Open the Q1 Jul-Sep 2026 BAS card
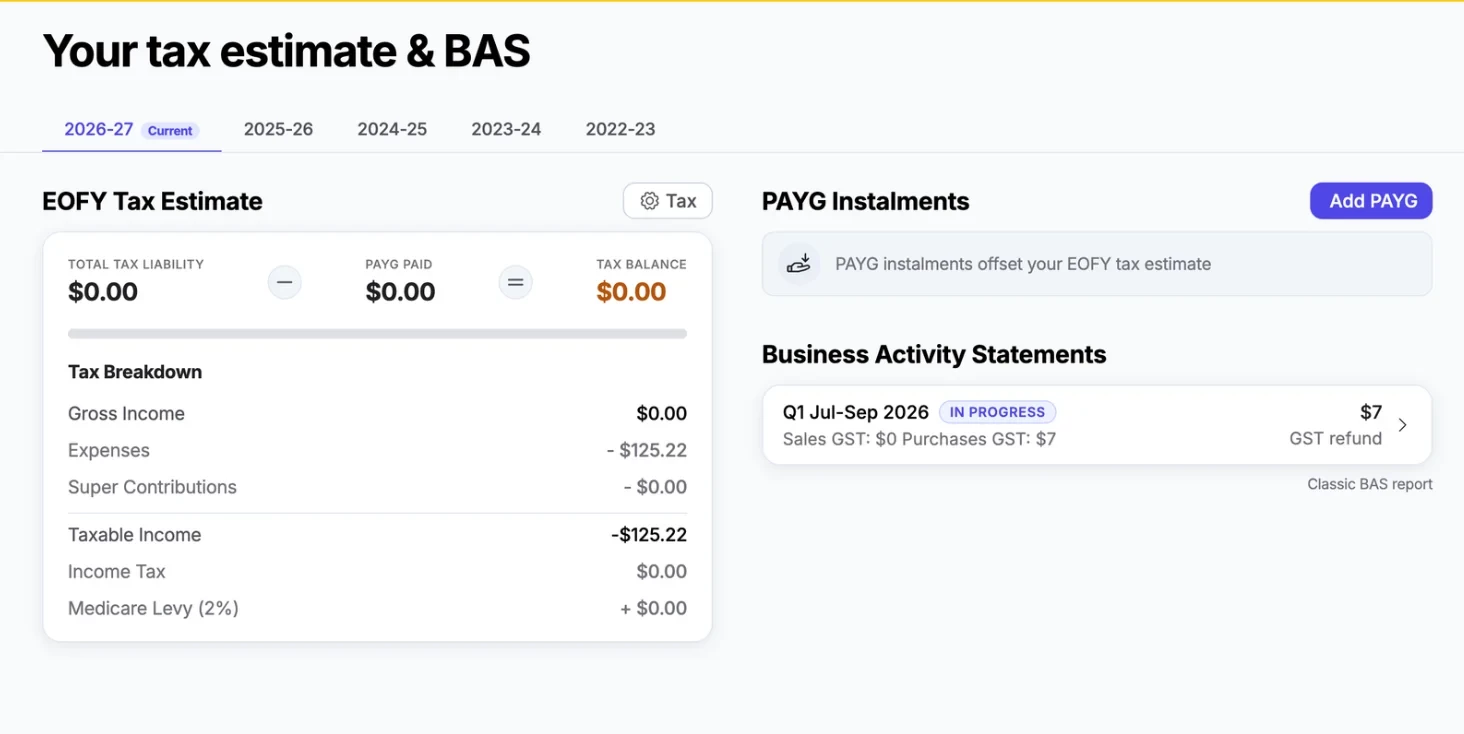 coord(1097,425)
